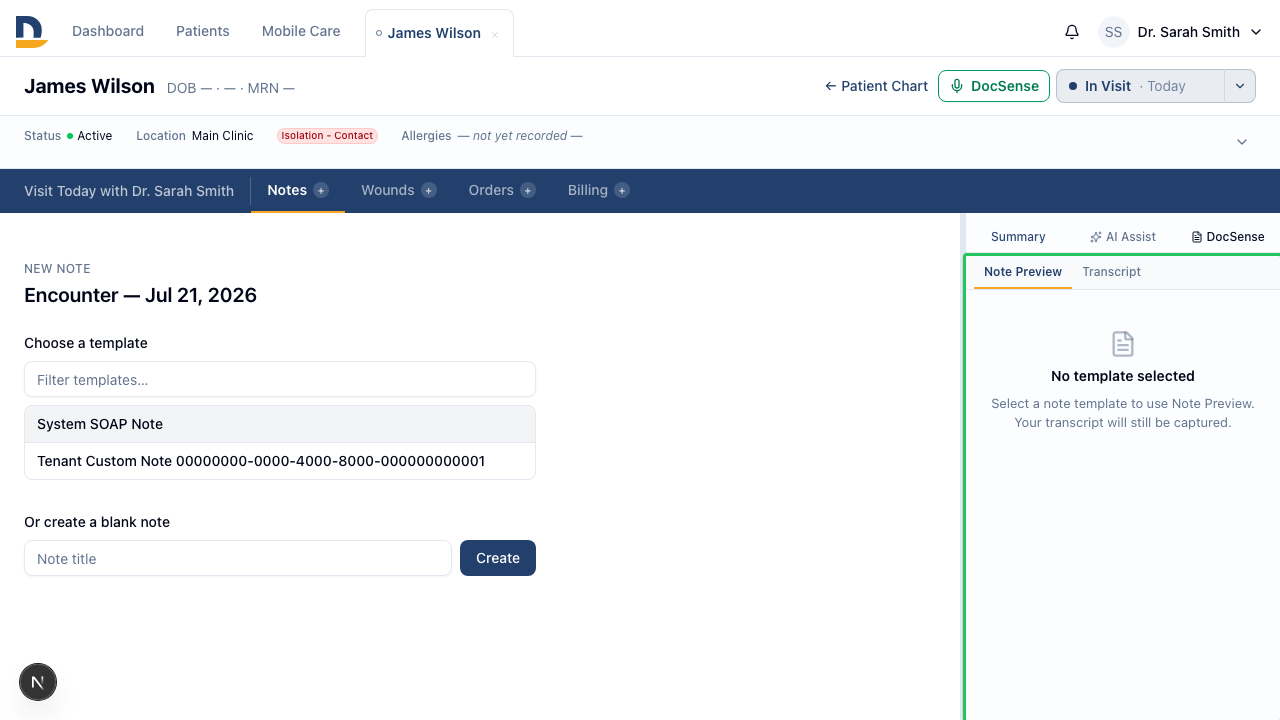Switch to the Orders tab
The height and width of the screenshot is (720, 1280).
point(491,190)
